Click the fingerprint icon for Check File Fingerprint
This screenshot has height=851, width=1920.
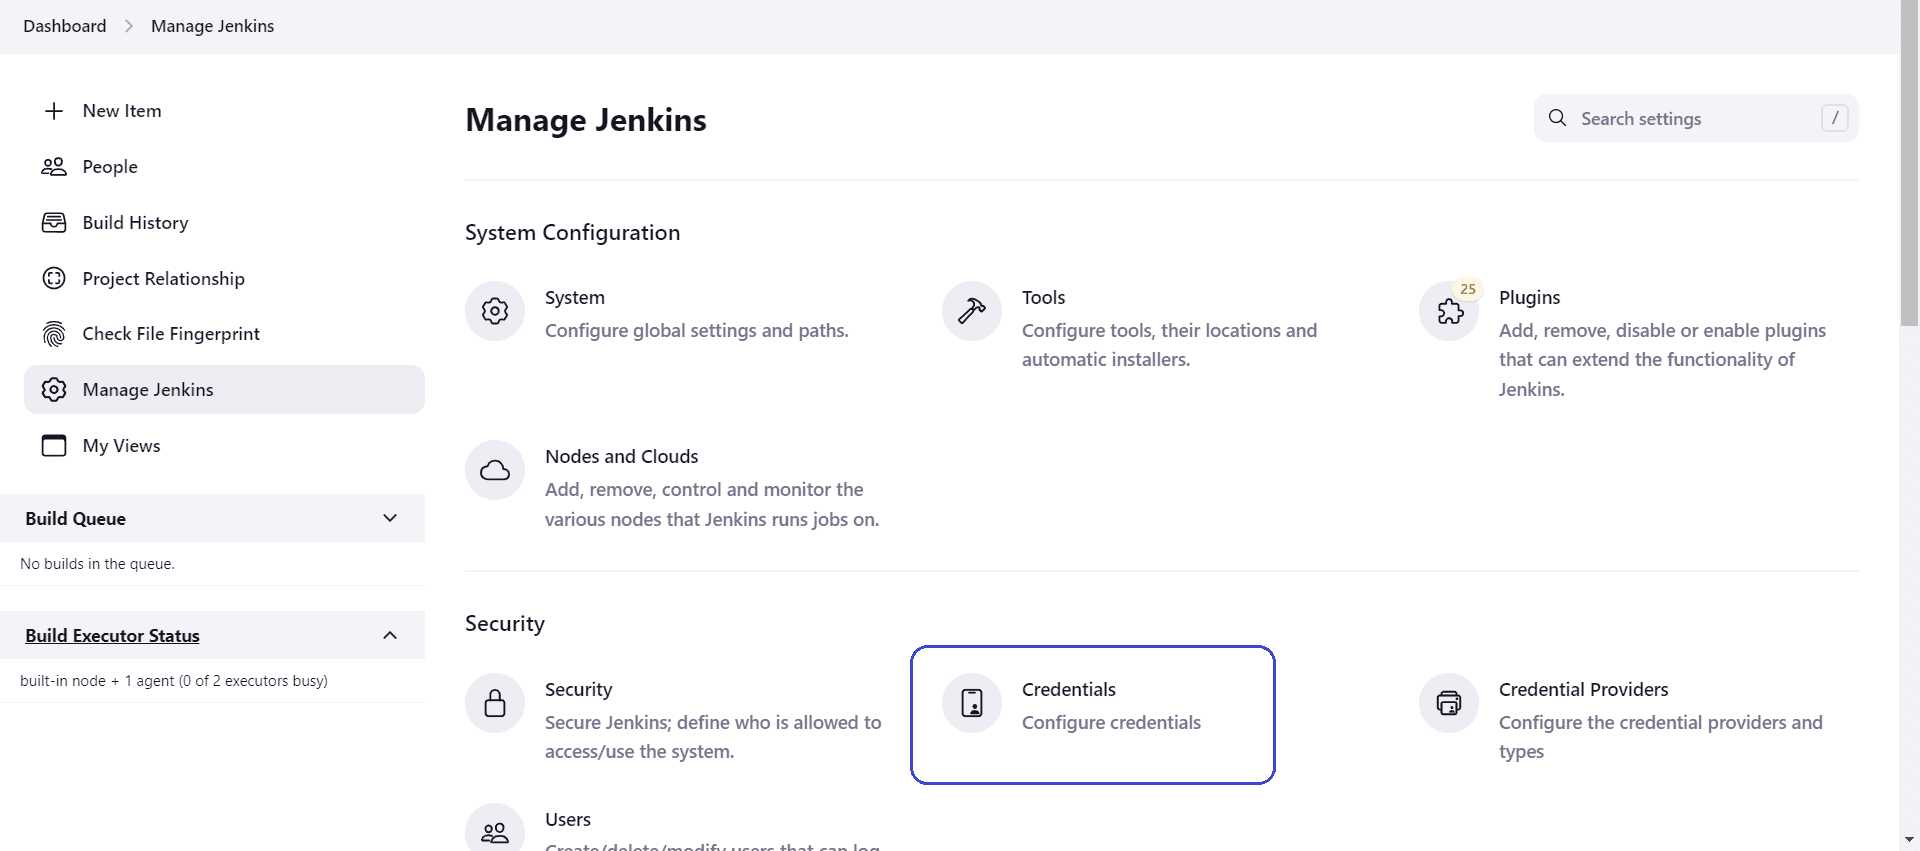(54, 334)
